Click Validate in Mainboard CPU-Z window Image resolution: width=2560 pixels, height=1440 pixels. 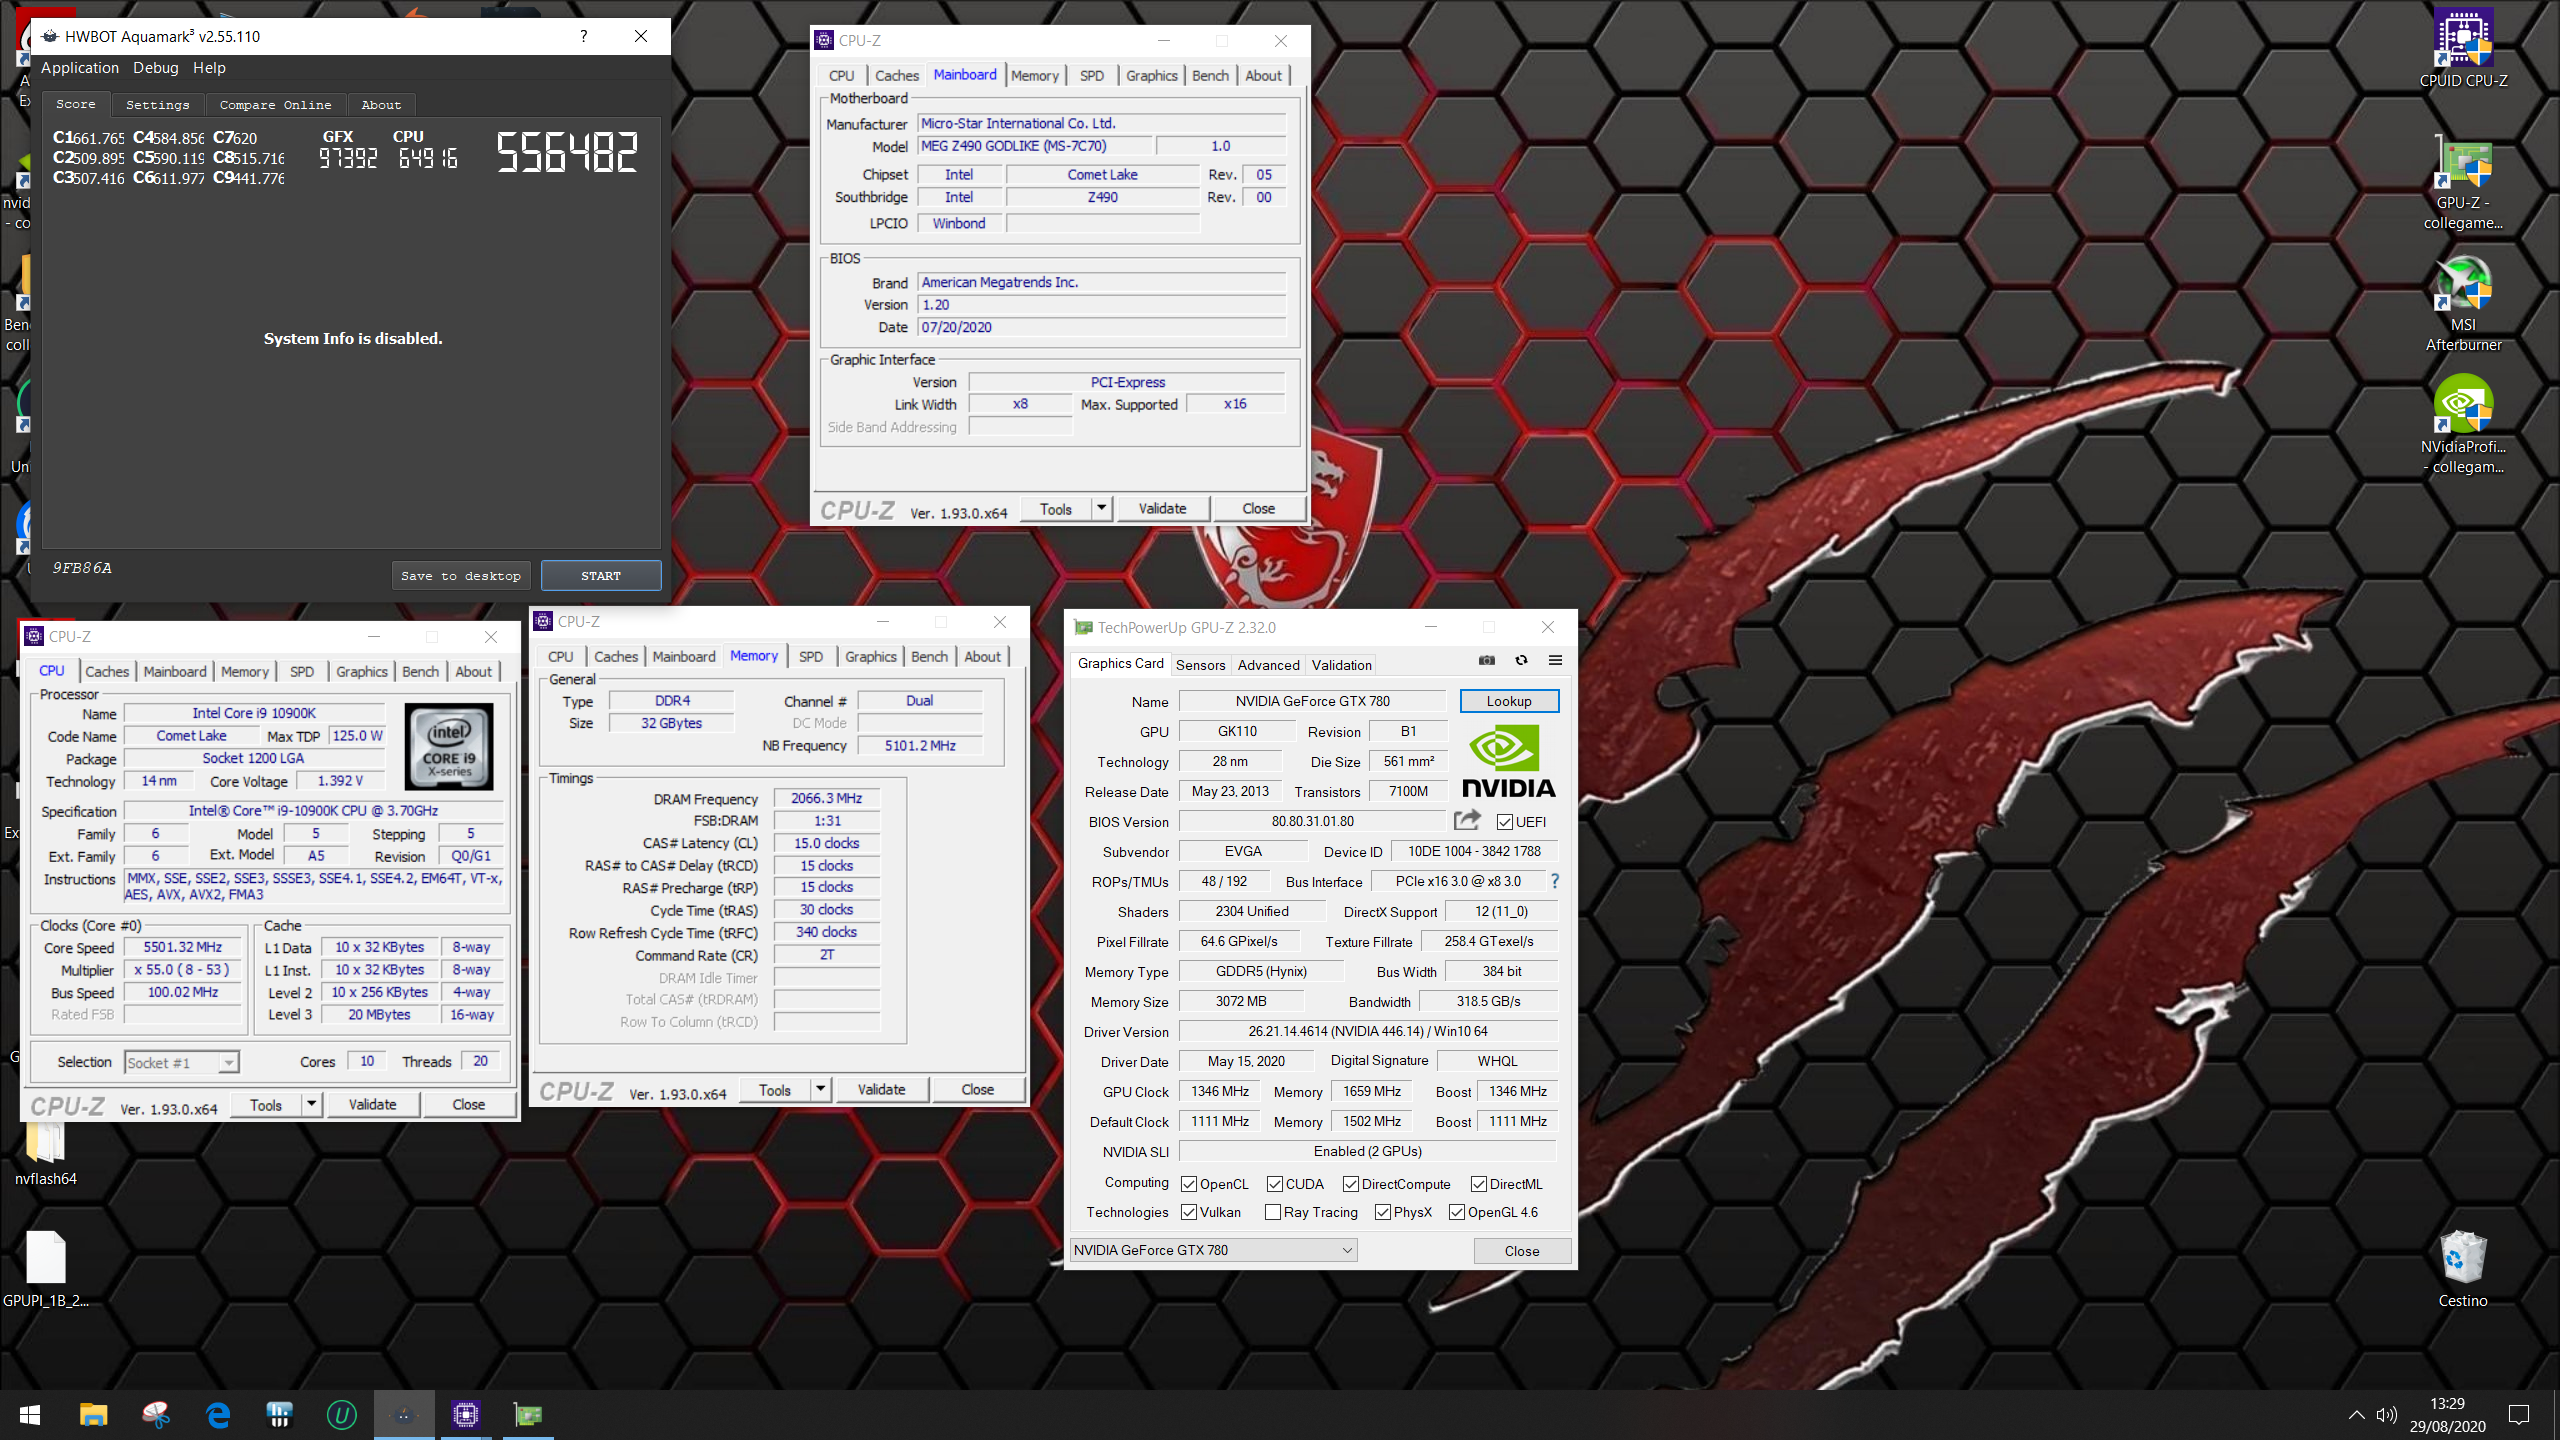[1162, 508]
